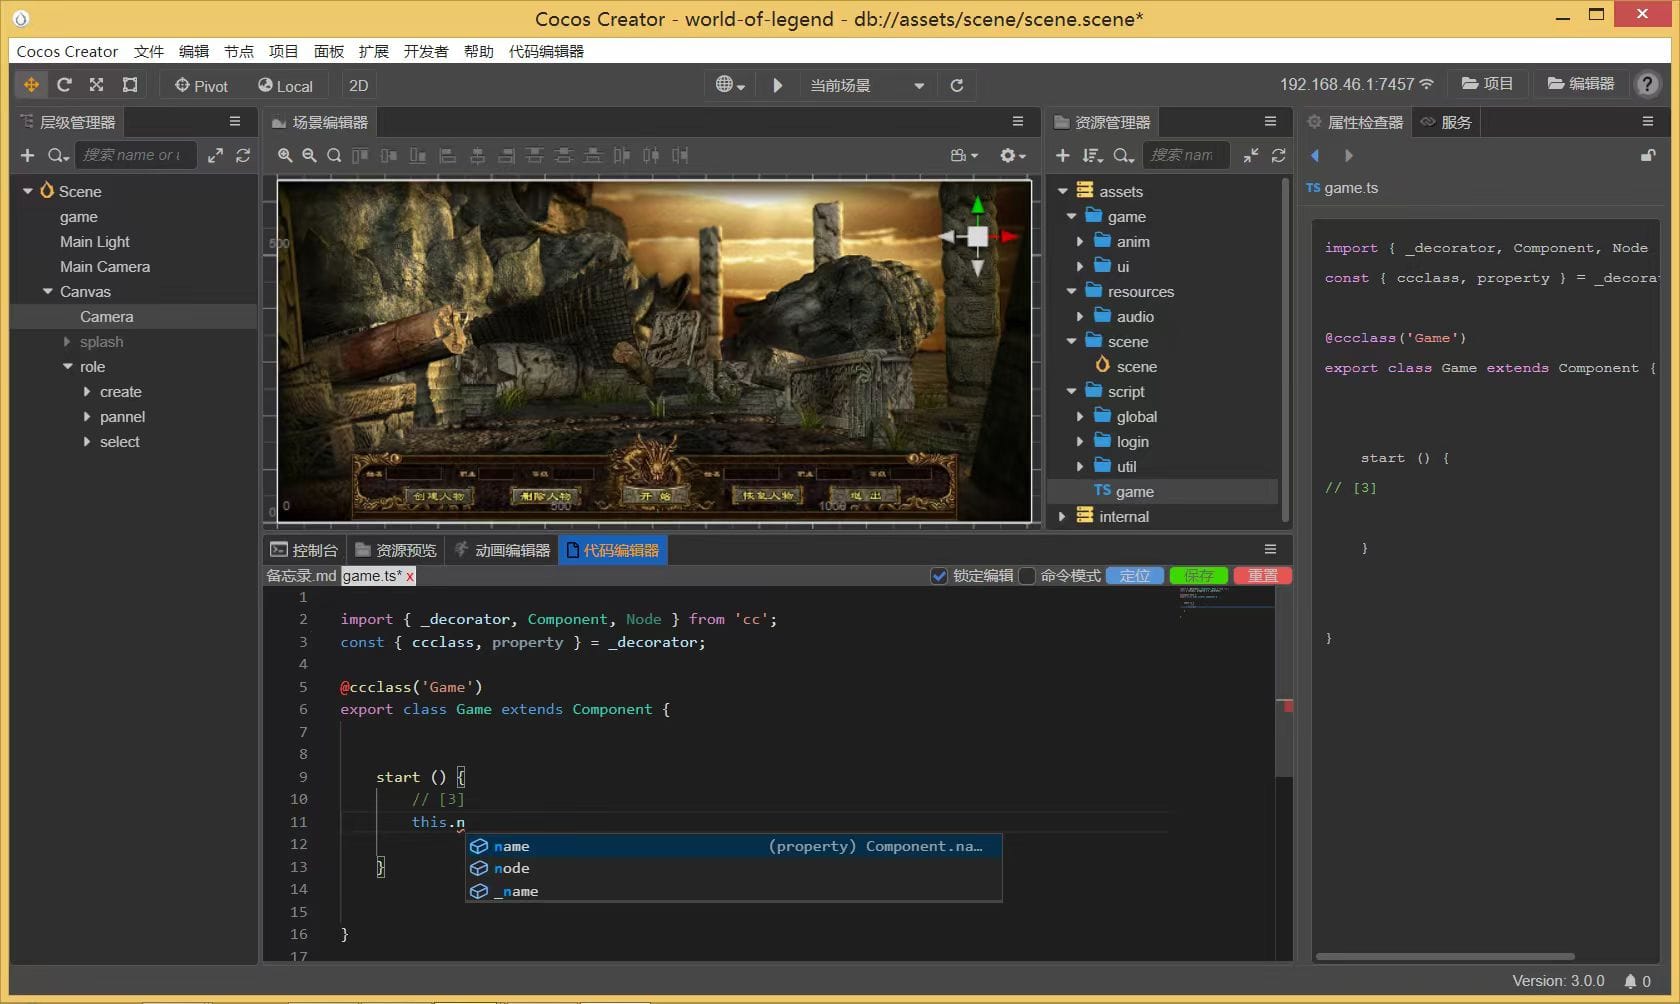Open the 控制台 console tab
This screenshot has height=1004, width=1680.
tap(304, 550)
